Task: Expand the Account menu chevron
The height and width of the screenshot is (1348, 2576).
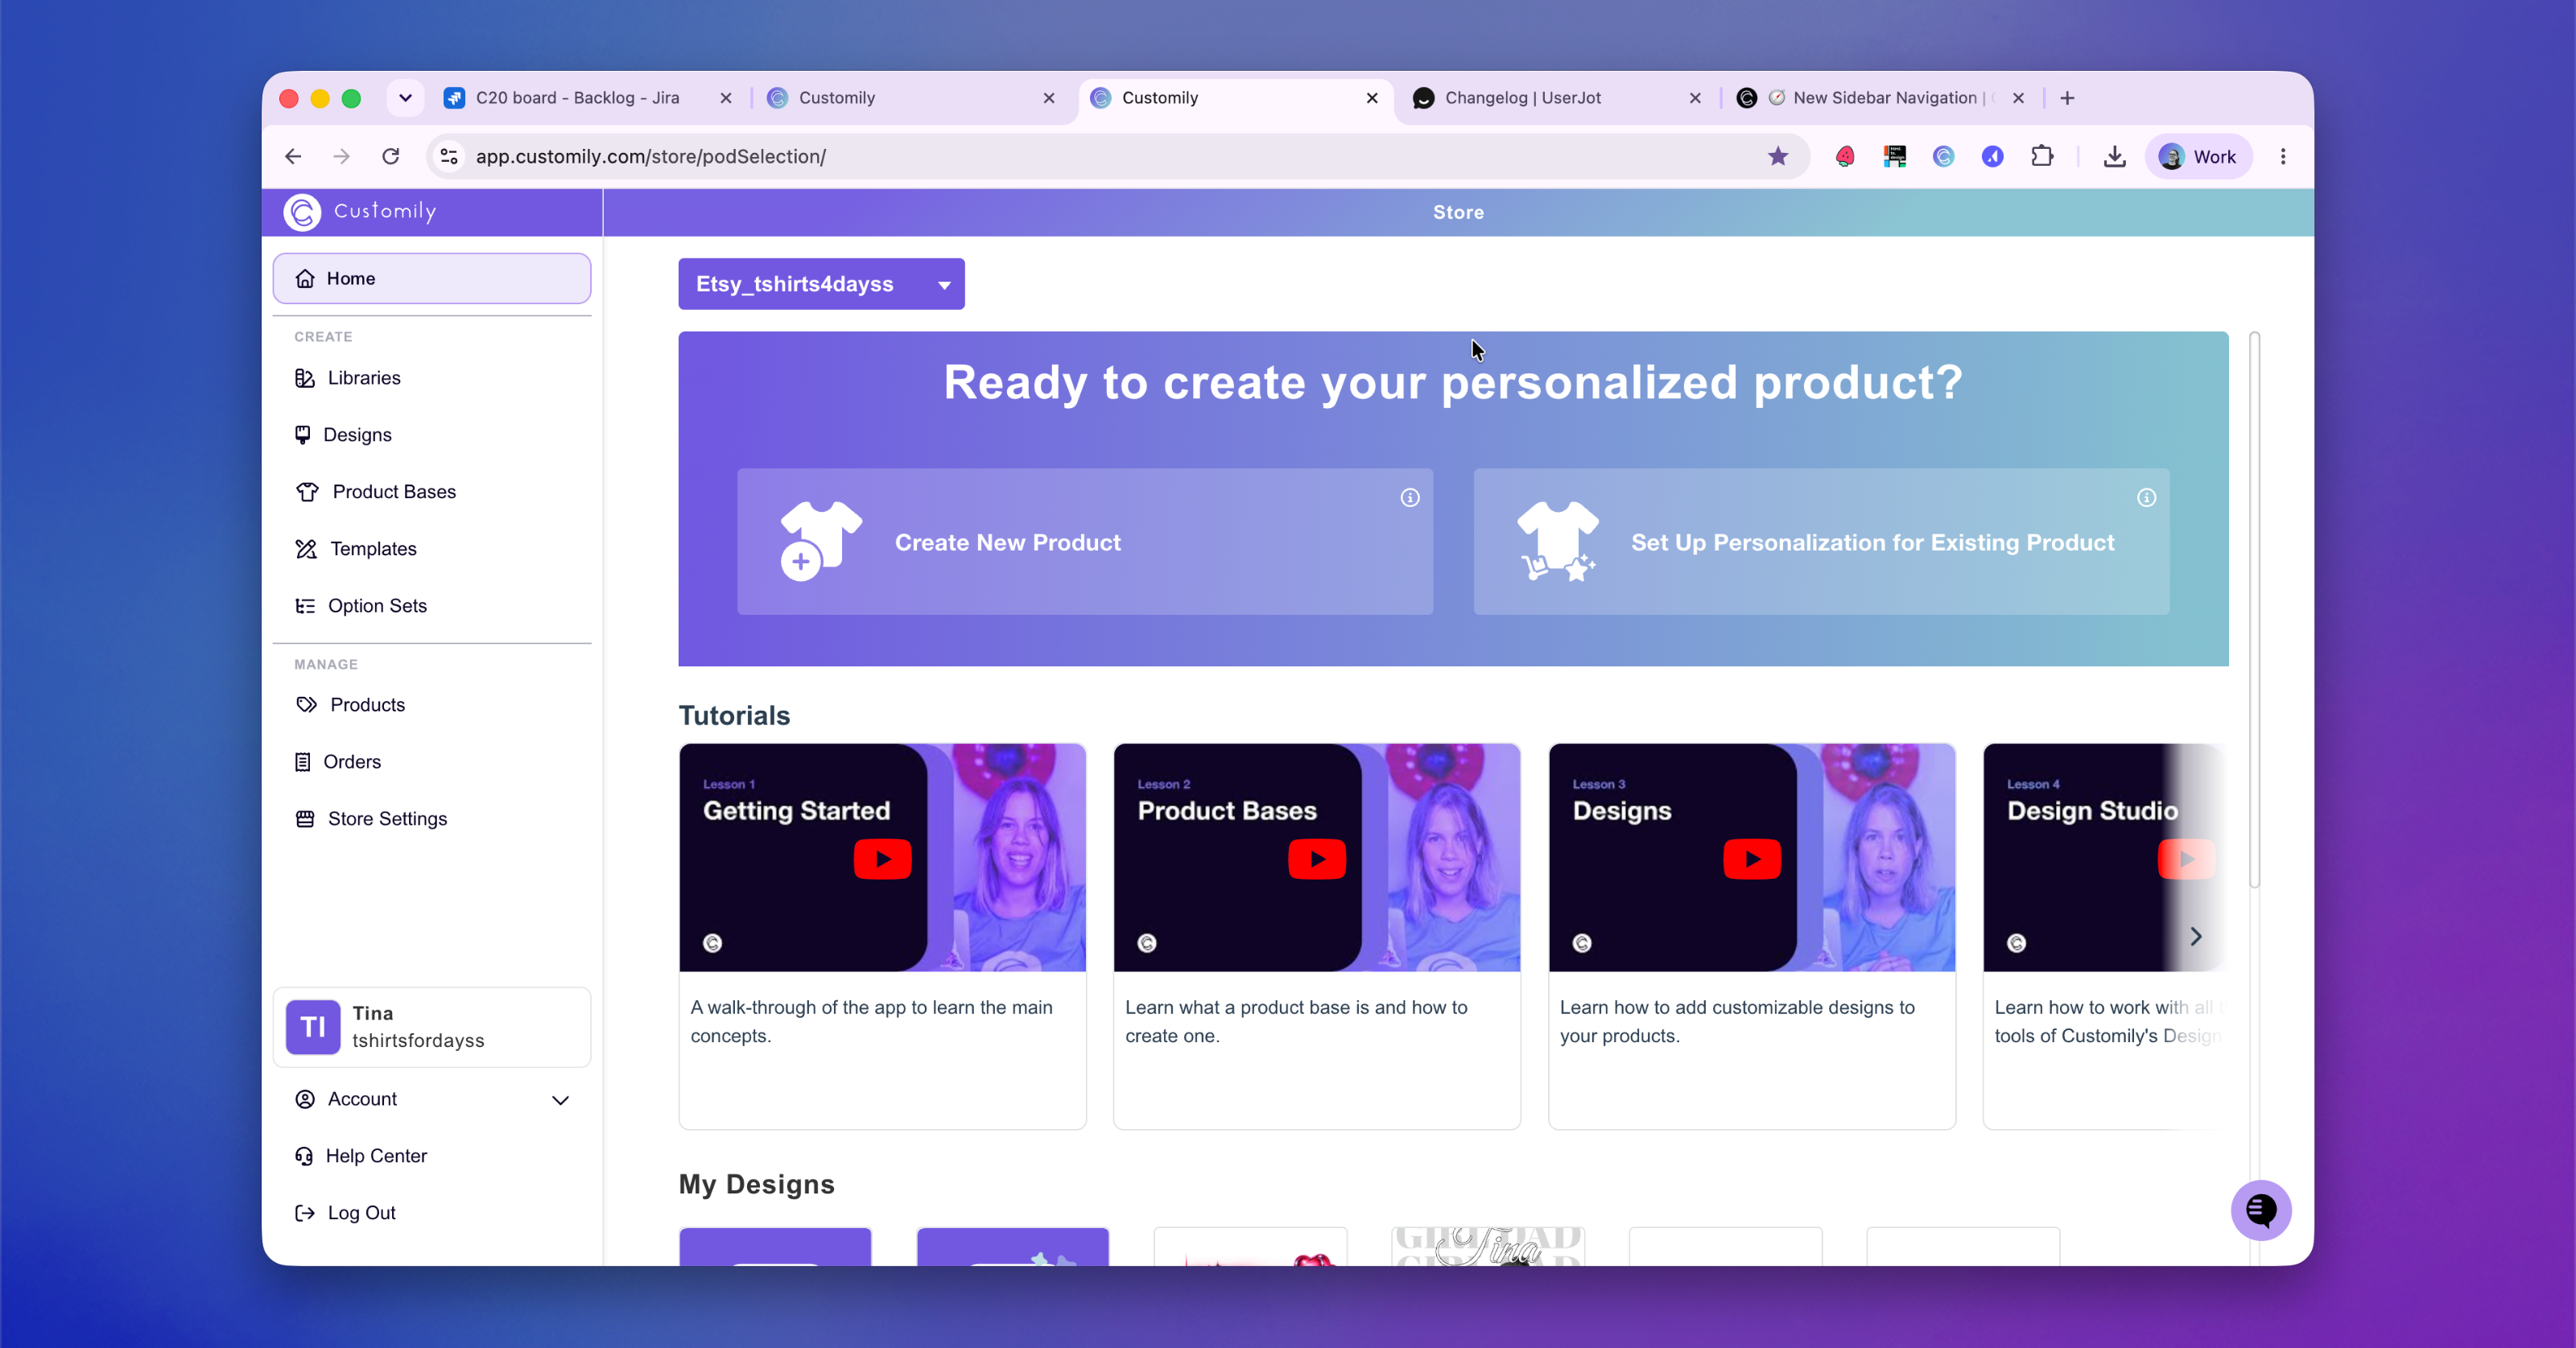Action: click(561, 1100)
